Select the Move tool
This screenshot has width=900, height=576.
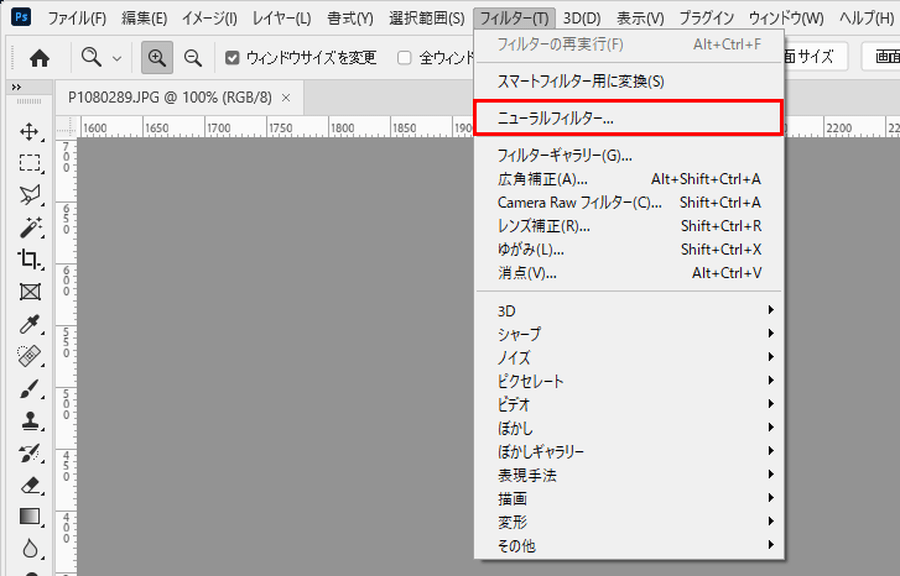point(30,131)
